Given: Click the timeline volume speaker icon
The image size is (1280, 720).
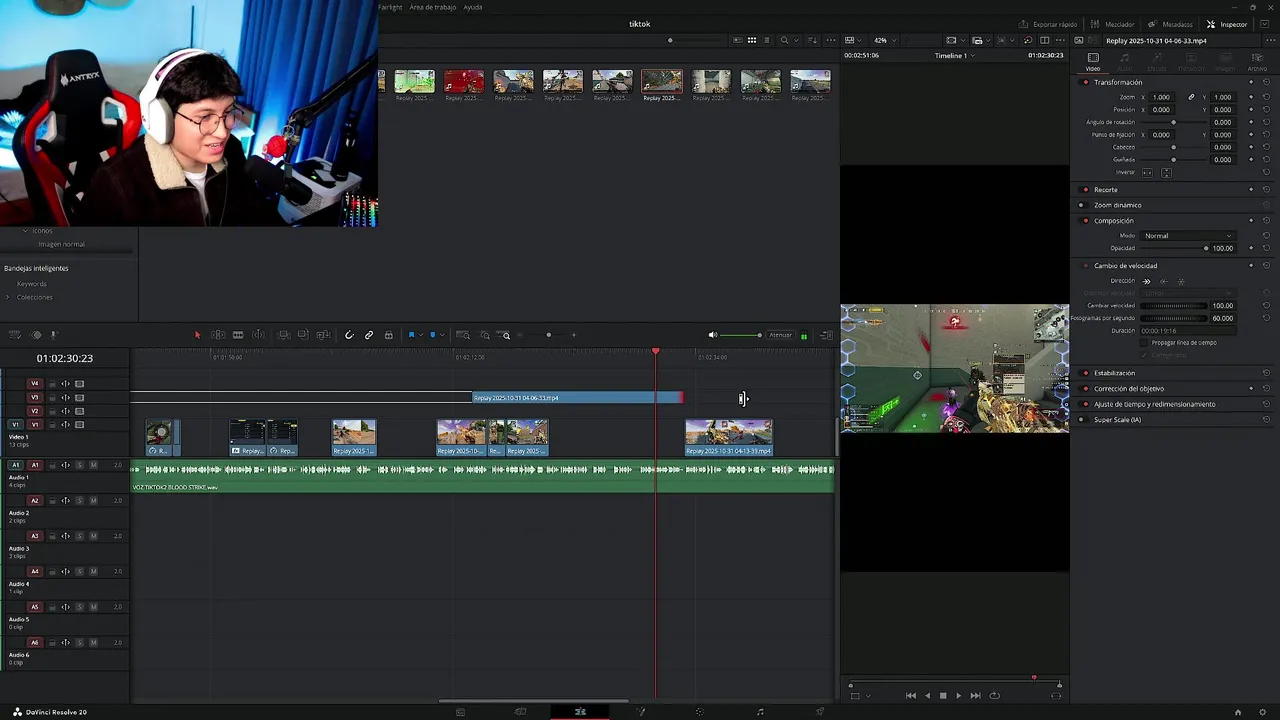Looking at the screenshot, I should tap(712, 335).
